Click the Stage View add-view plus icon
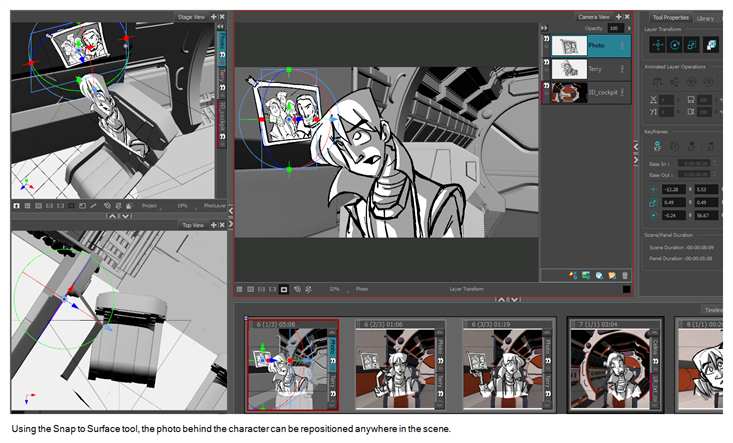733x443 pixels. coord(212,17)
